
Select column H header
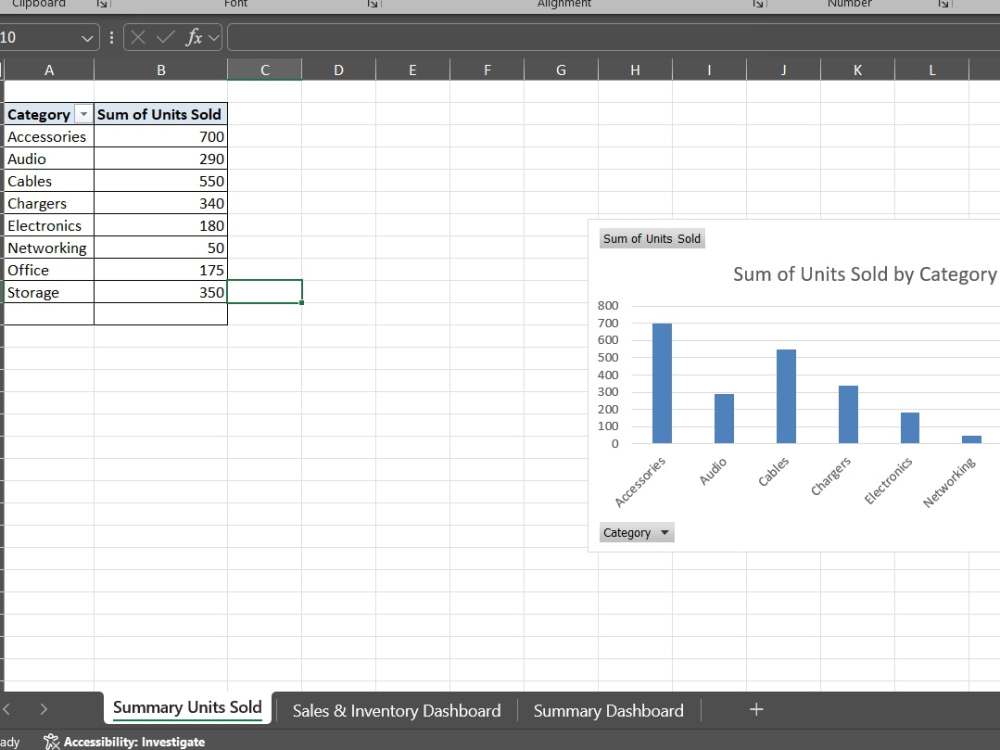click(635, 70)
